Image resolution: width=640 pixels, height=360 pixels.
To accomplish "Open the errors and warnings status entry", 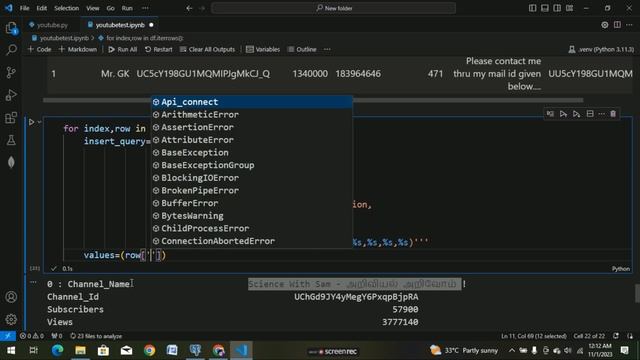I will tap(32, 336).
